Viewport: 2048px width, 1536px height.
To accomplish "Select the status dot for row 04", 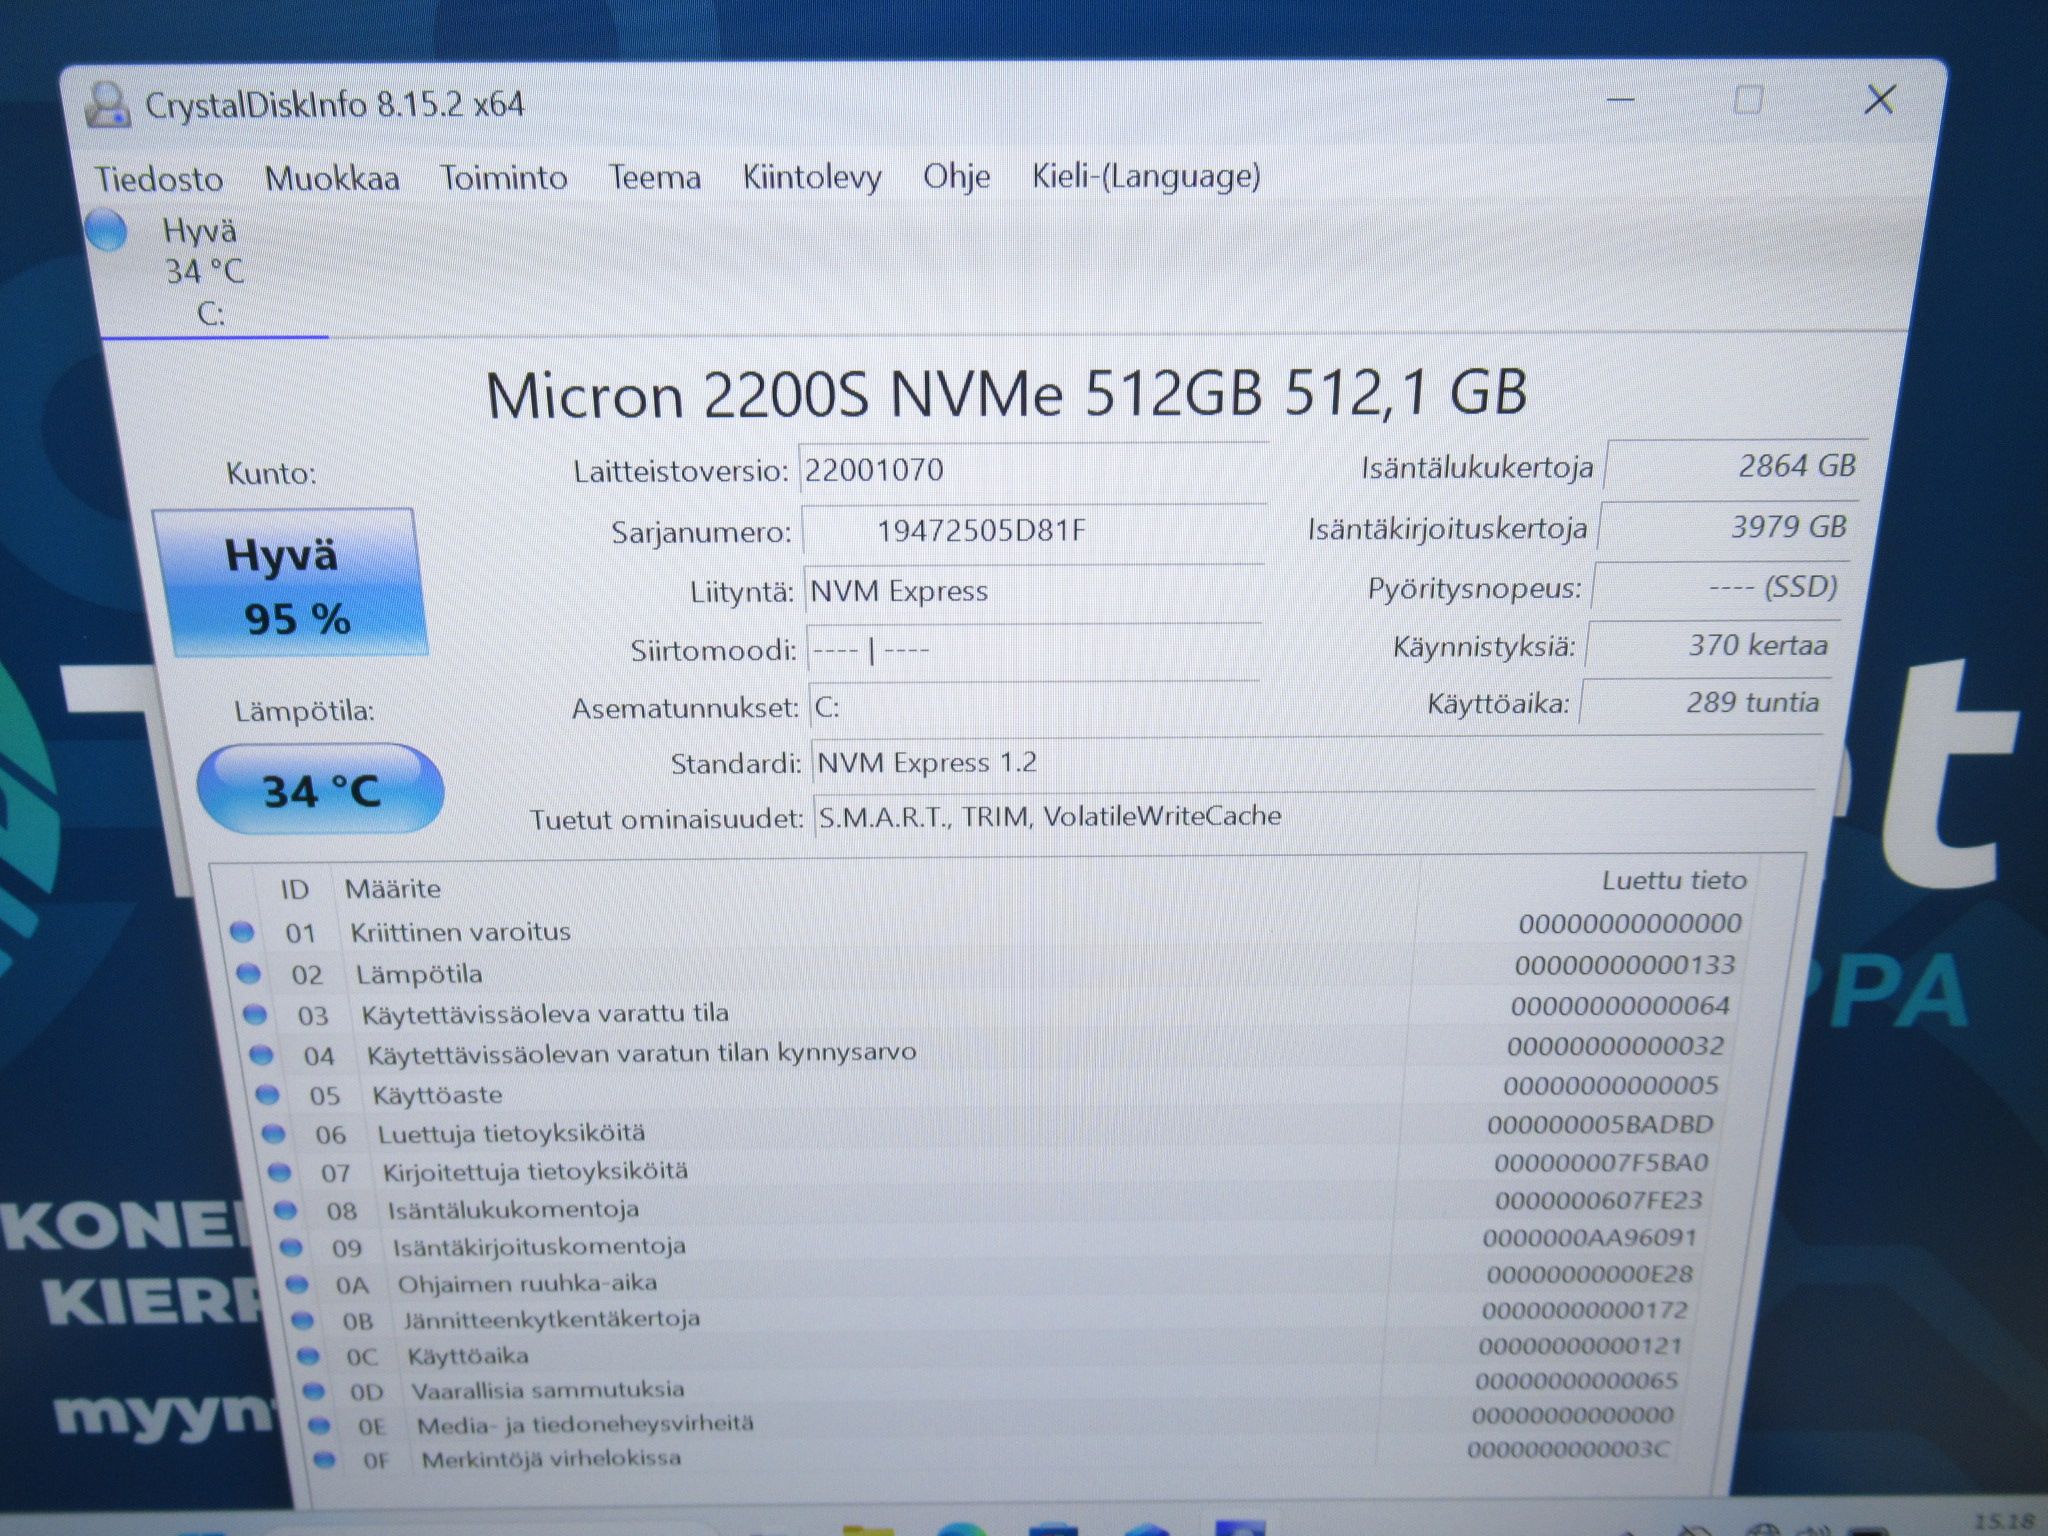I will 261,1054.
